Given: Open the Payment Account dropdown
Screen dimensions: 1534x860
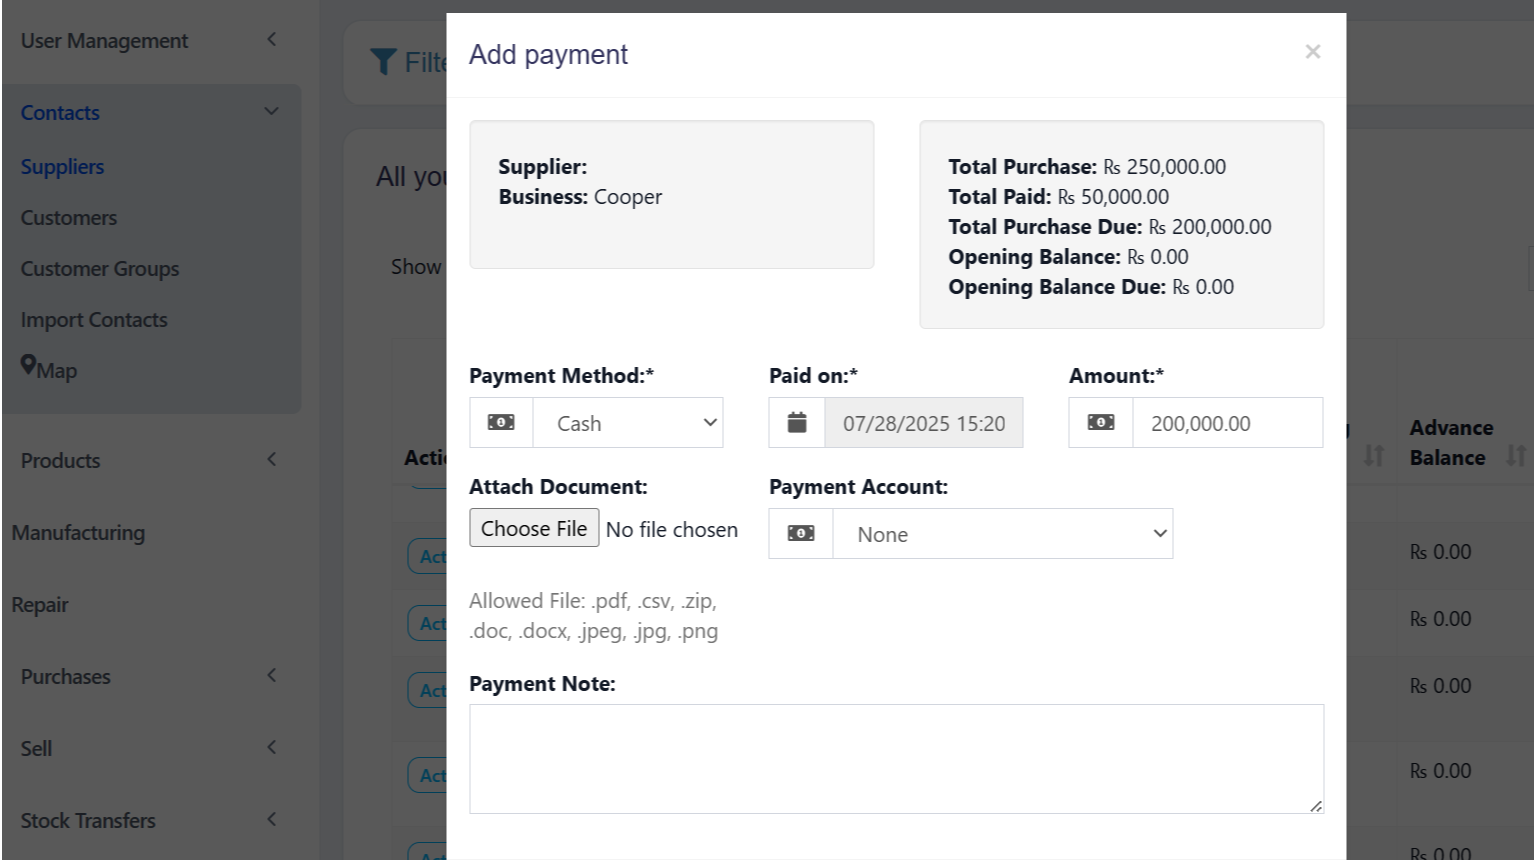Looking at the screenshot, I should (x=1002, y=534).
